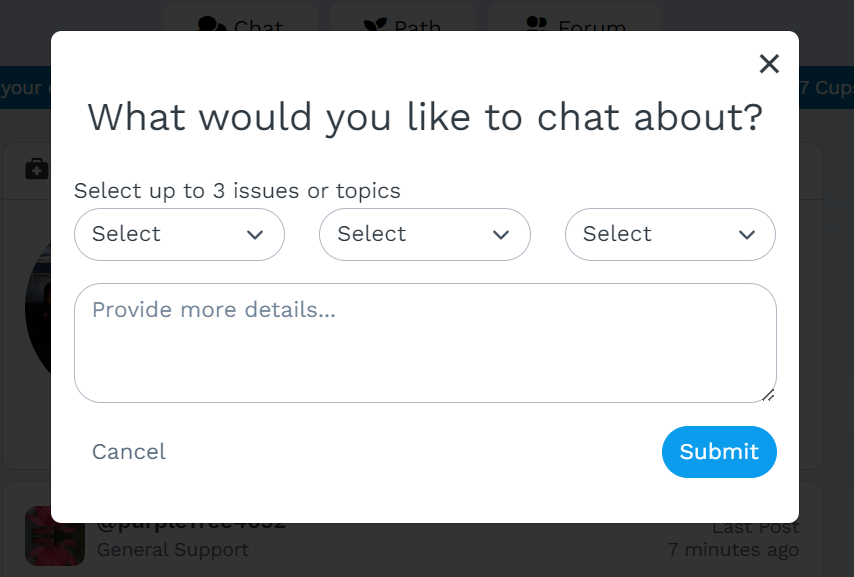The image size is (854, 577).
Task: Click the first aid kit icon
Action: click(37, 169)
